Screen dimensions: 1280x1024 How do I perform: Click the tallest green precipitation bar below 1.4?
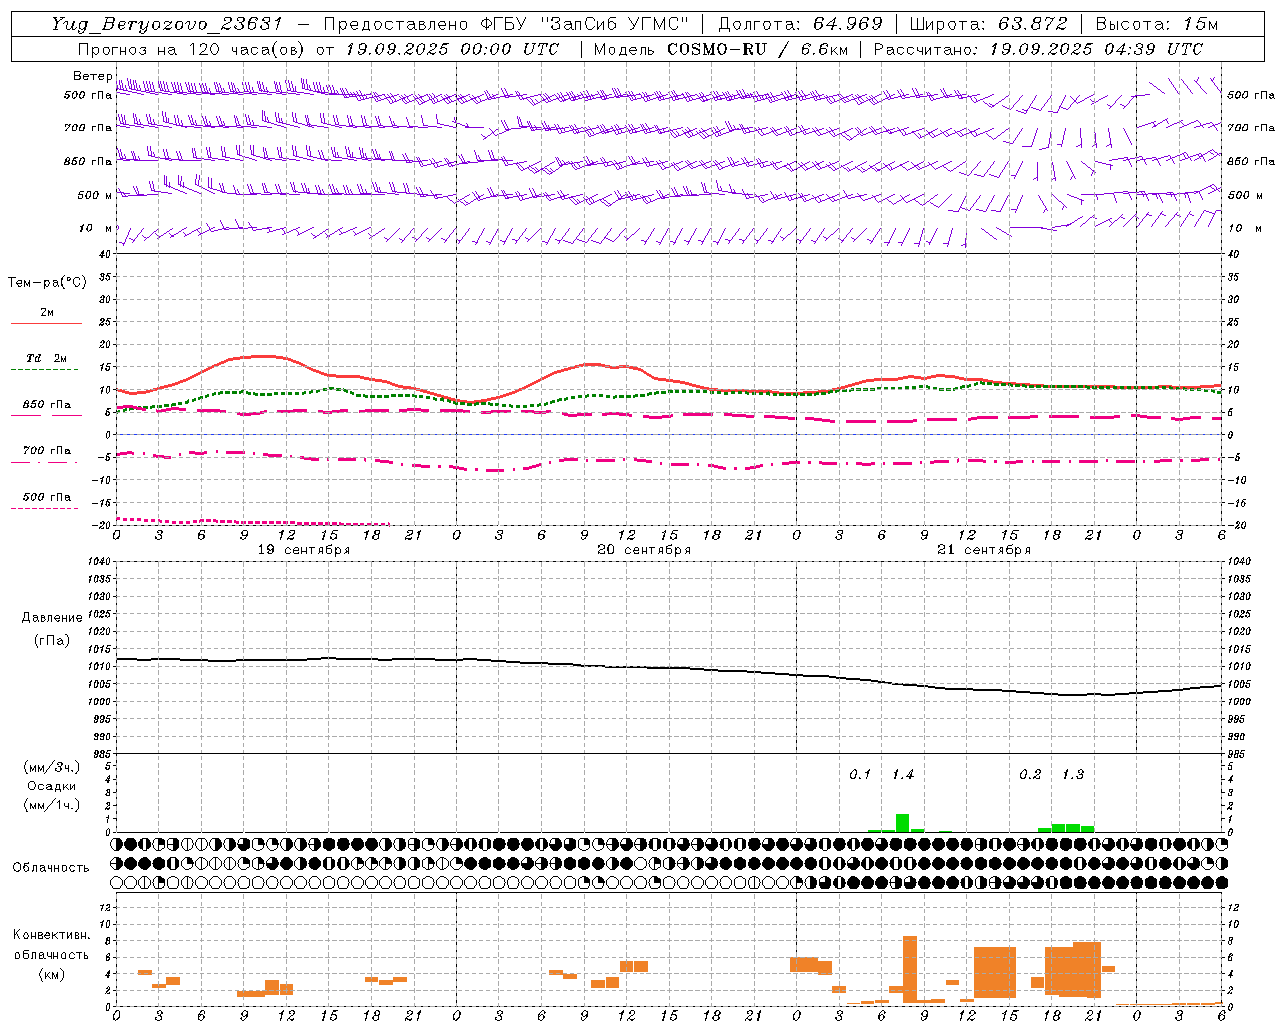(902, 823)
